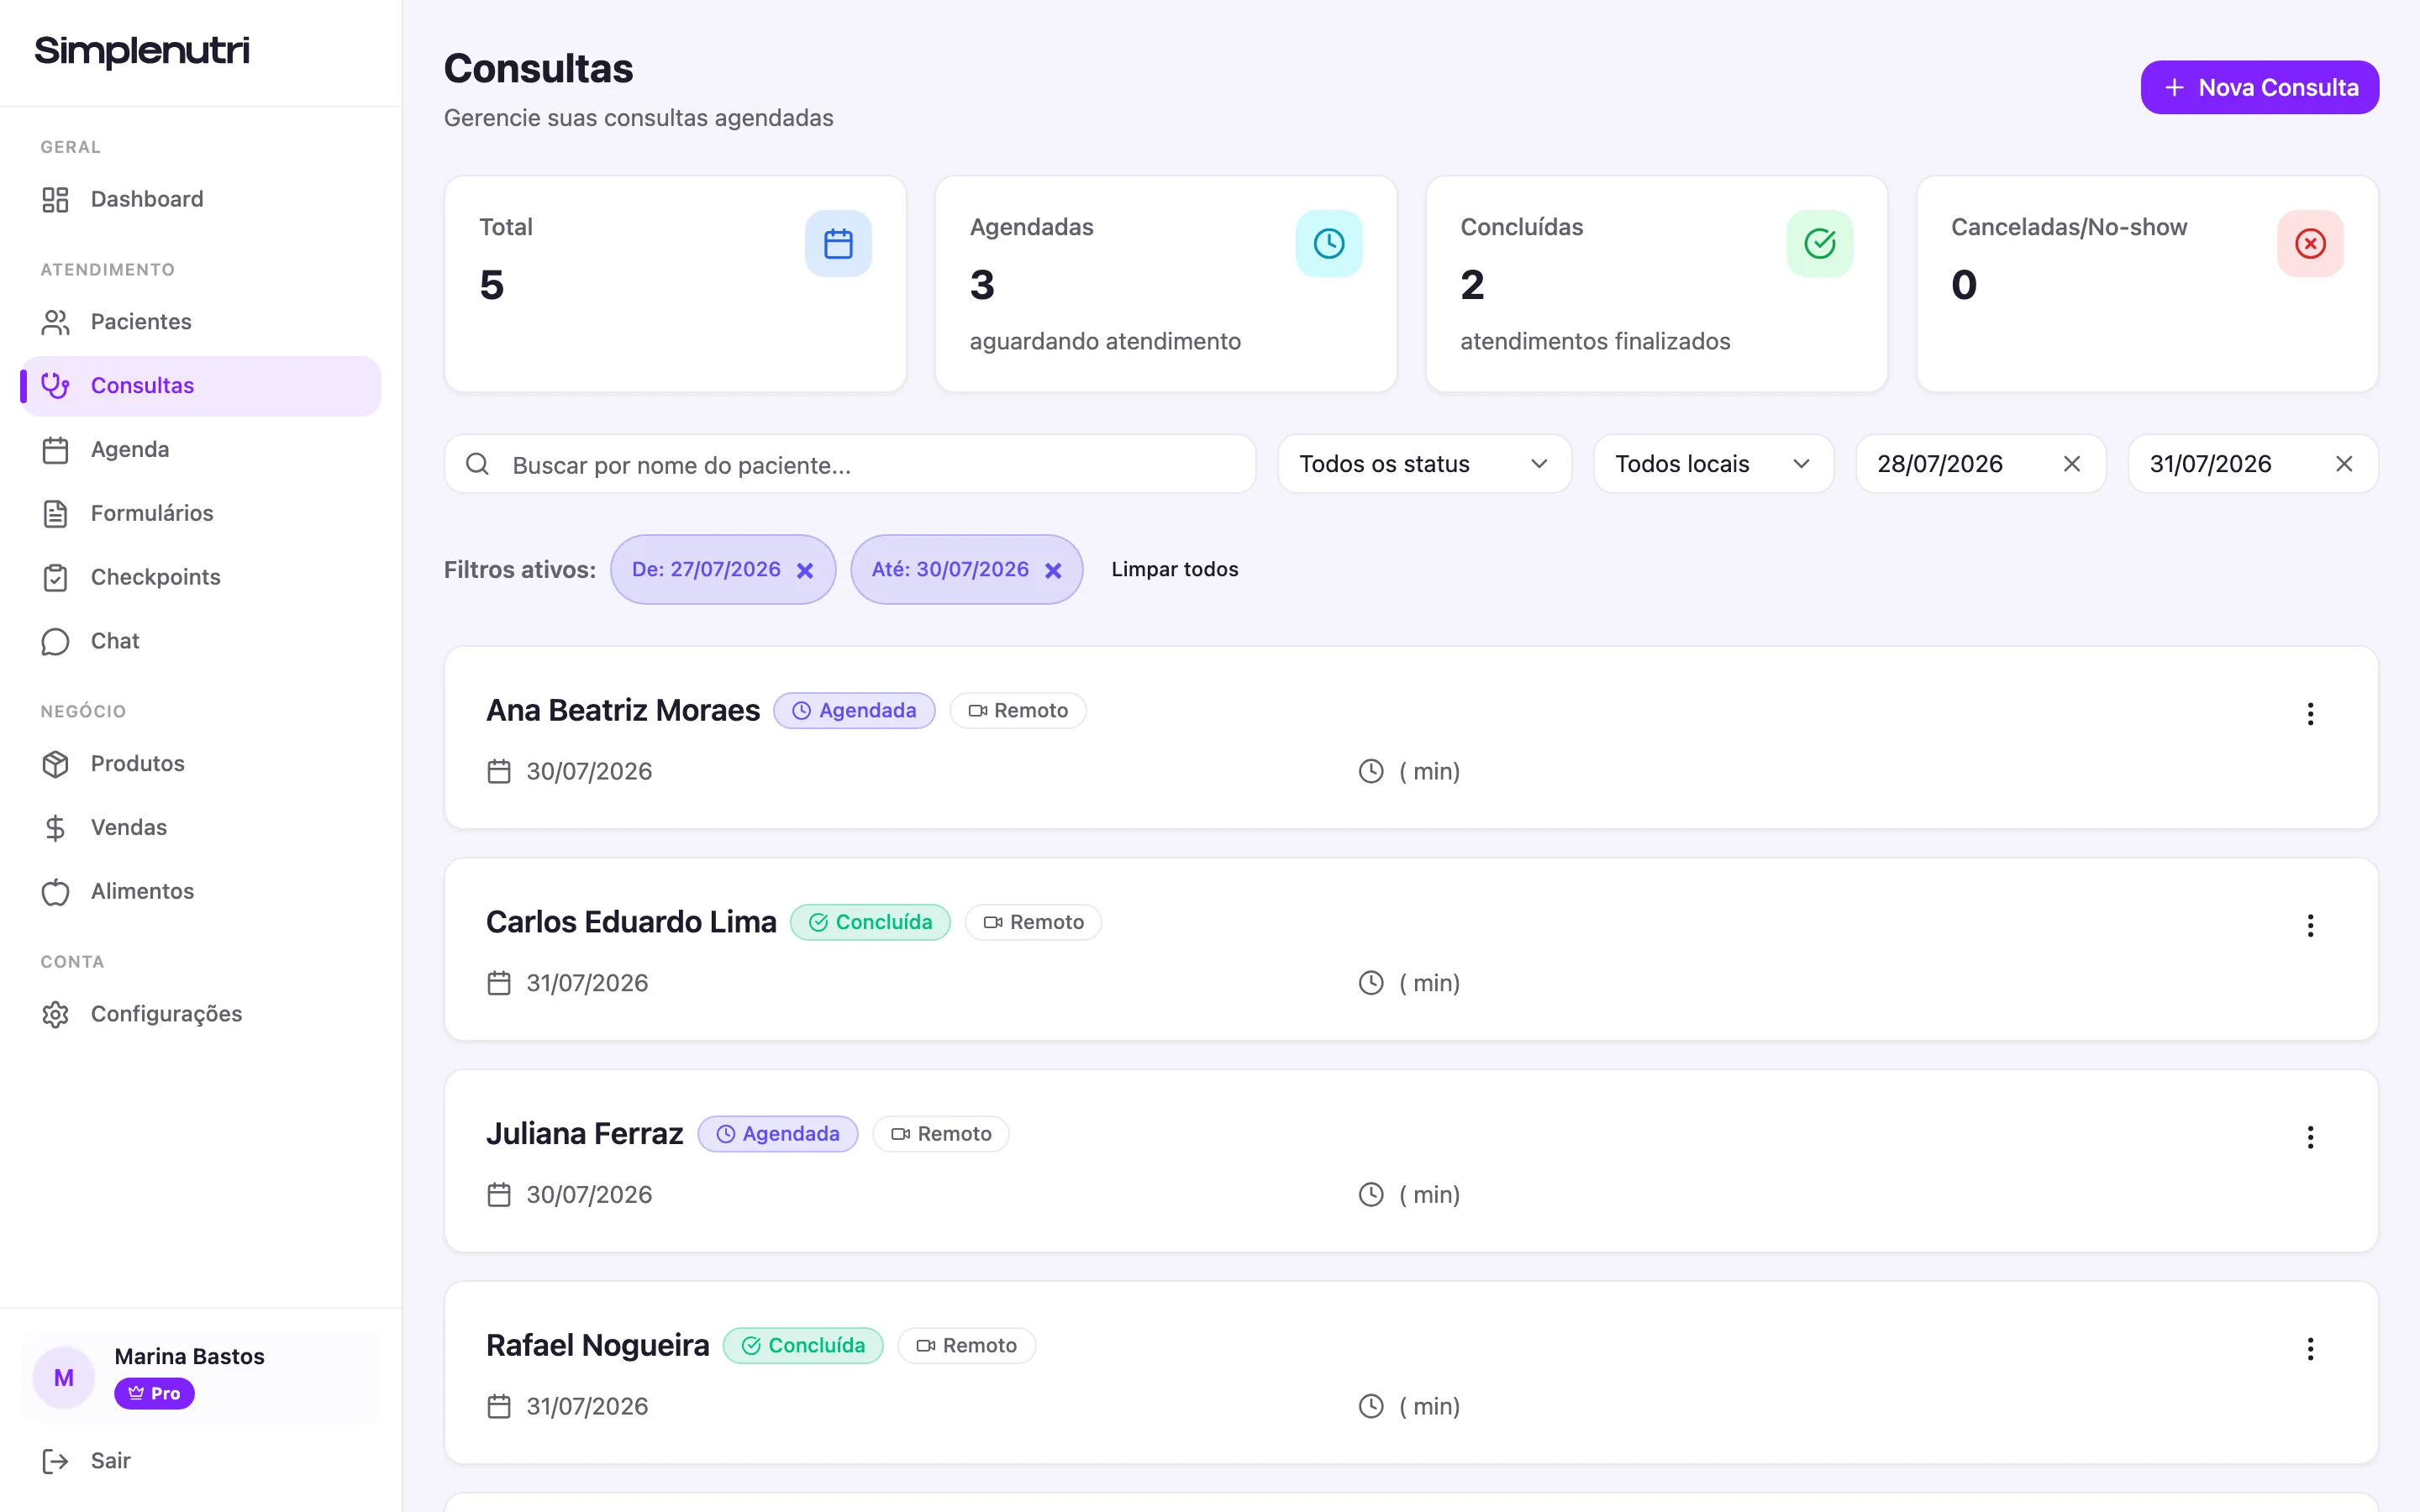The image size is (2420, 1512).
Task: Expand the Todos os status dropdown
Action: click(x=1424, y=464)
